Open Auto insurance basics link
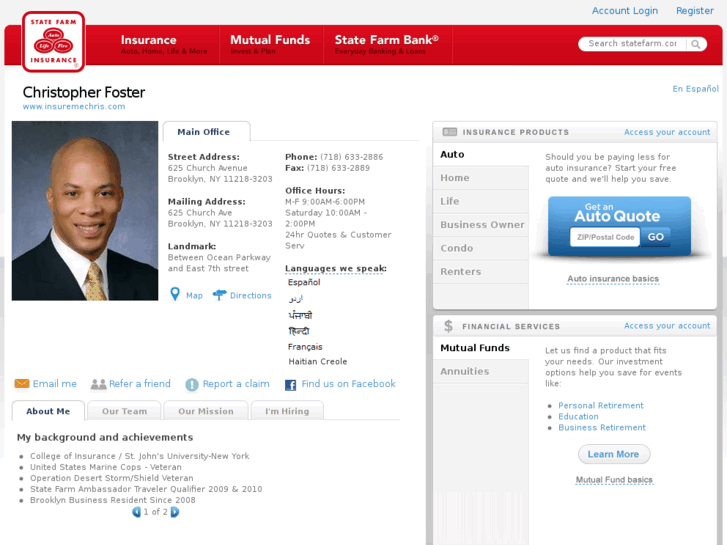727x545 pixels. coord(613,279)
